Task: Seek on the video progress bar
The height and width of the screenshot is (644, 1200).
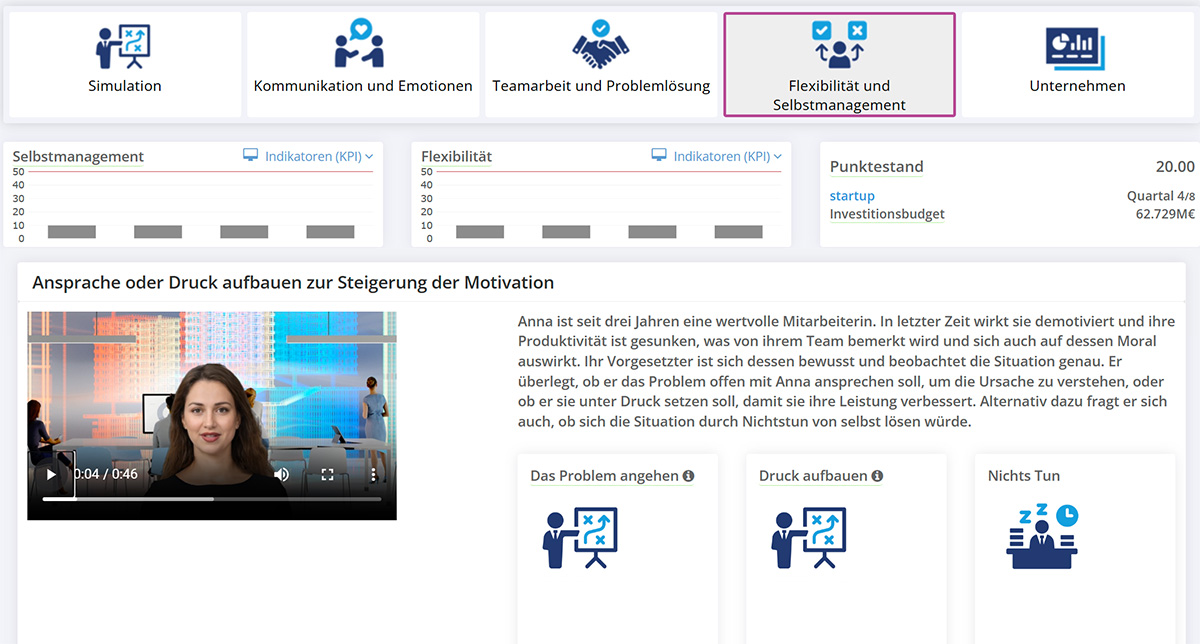Action: [212, 499]
